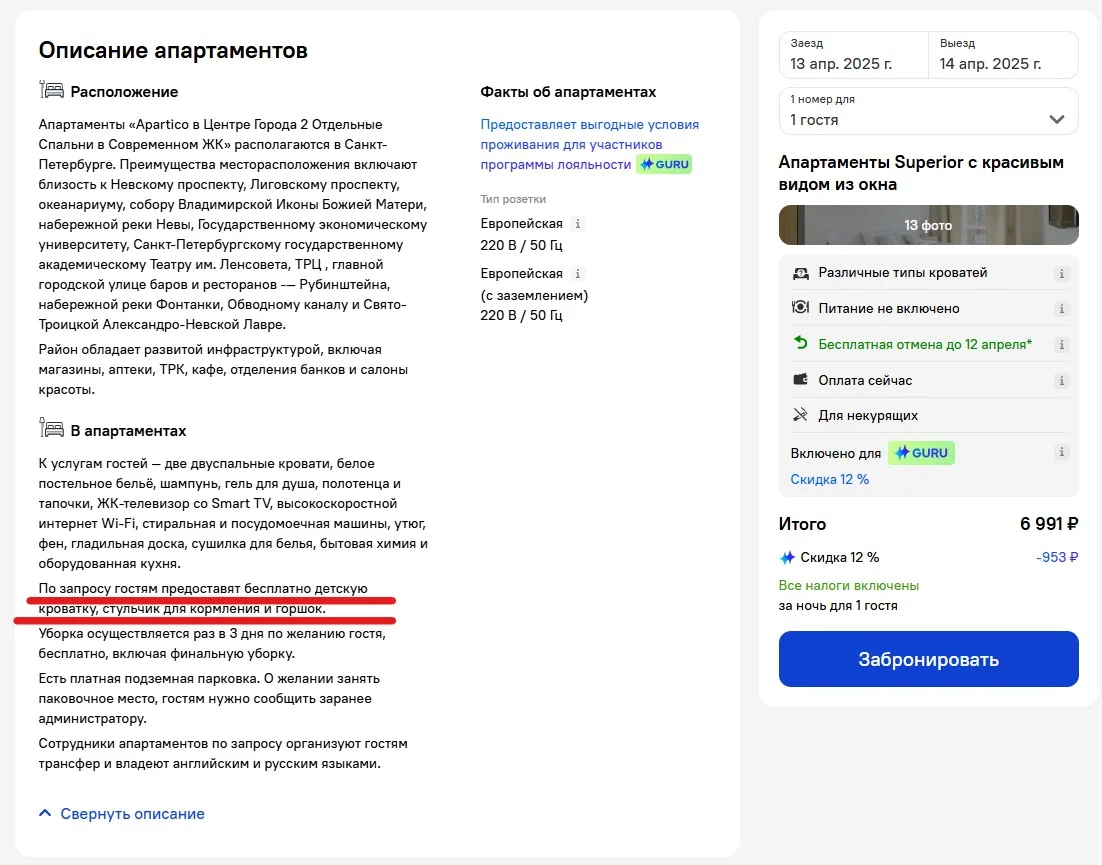Open the guests dropdown 1 номер для 1 гостя
The width and height of the screenshot is (1102, 865).
(928, 111)
